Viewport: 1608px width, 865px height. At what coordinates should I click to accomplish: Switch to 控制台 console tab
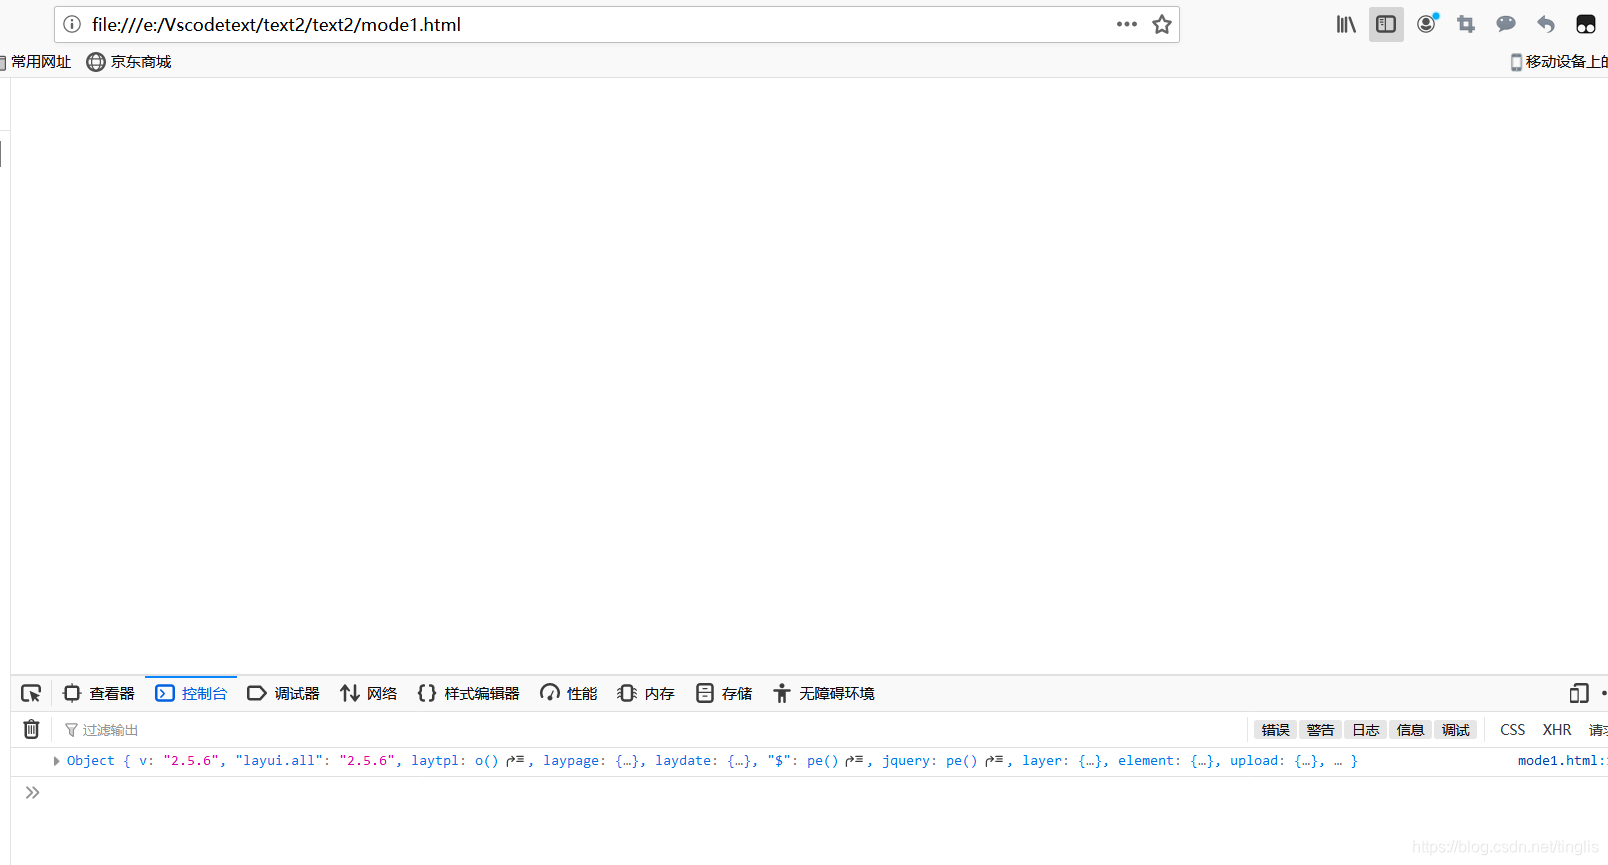pyautogui.click(x=191, y=693)
